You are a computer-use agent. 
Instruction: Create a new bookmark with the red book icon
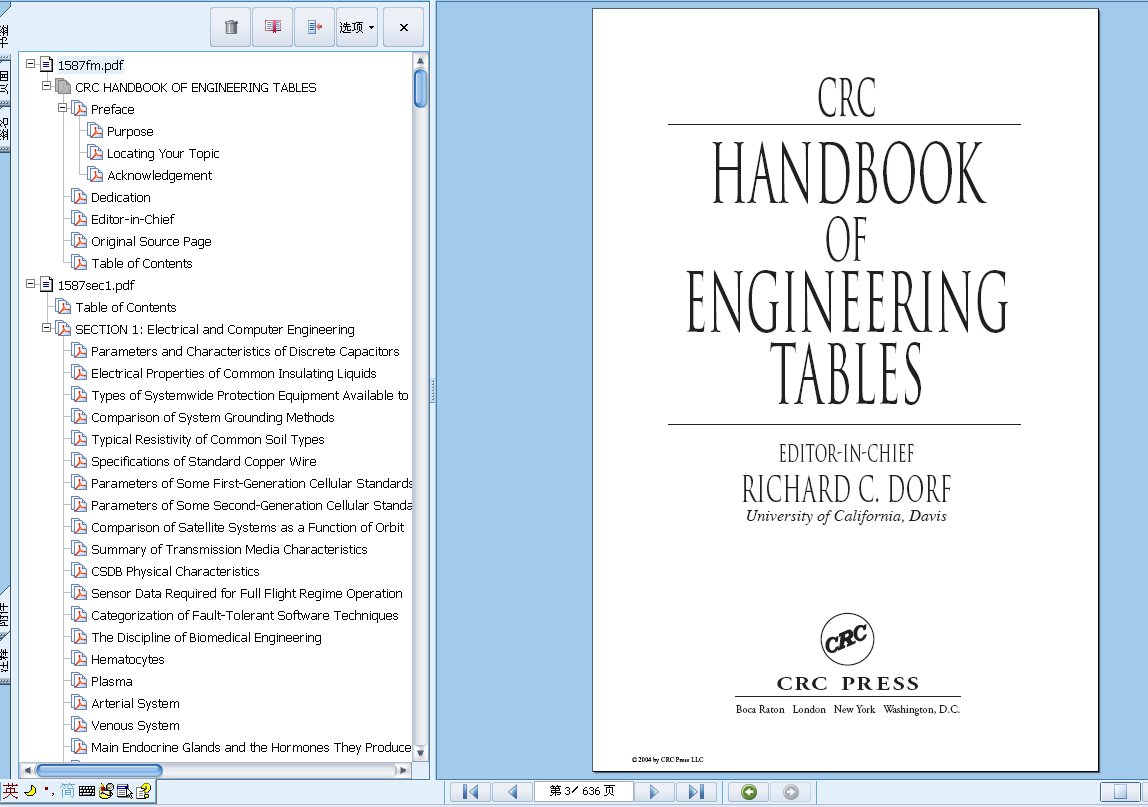[273, 27]
